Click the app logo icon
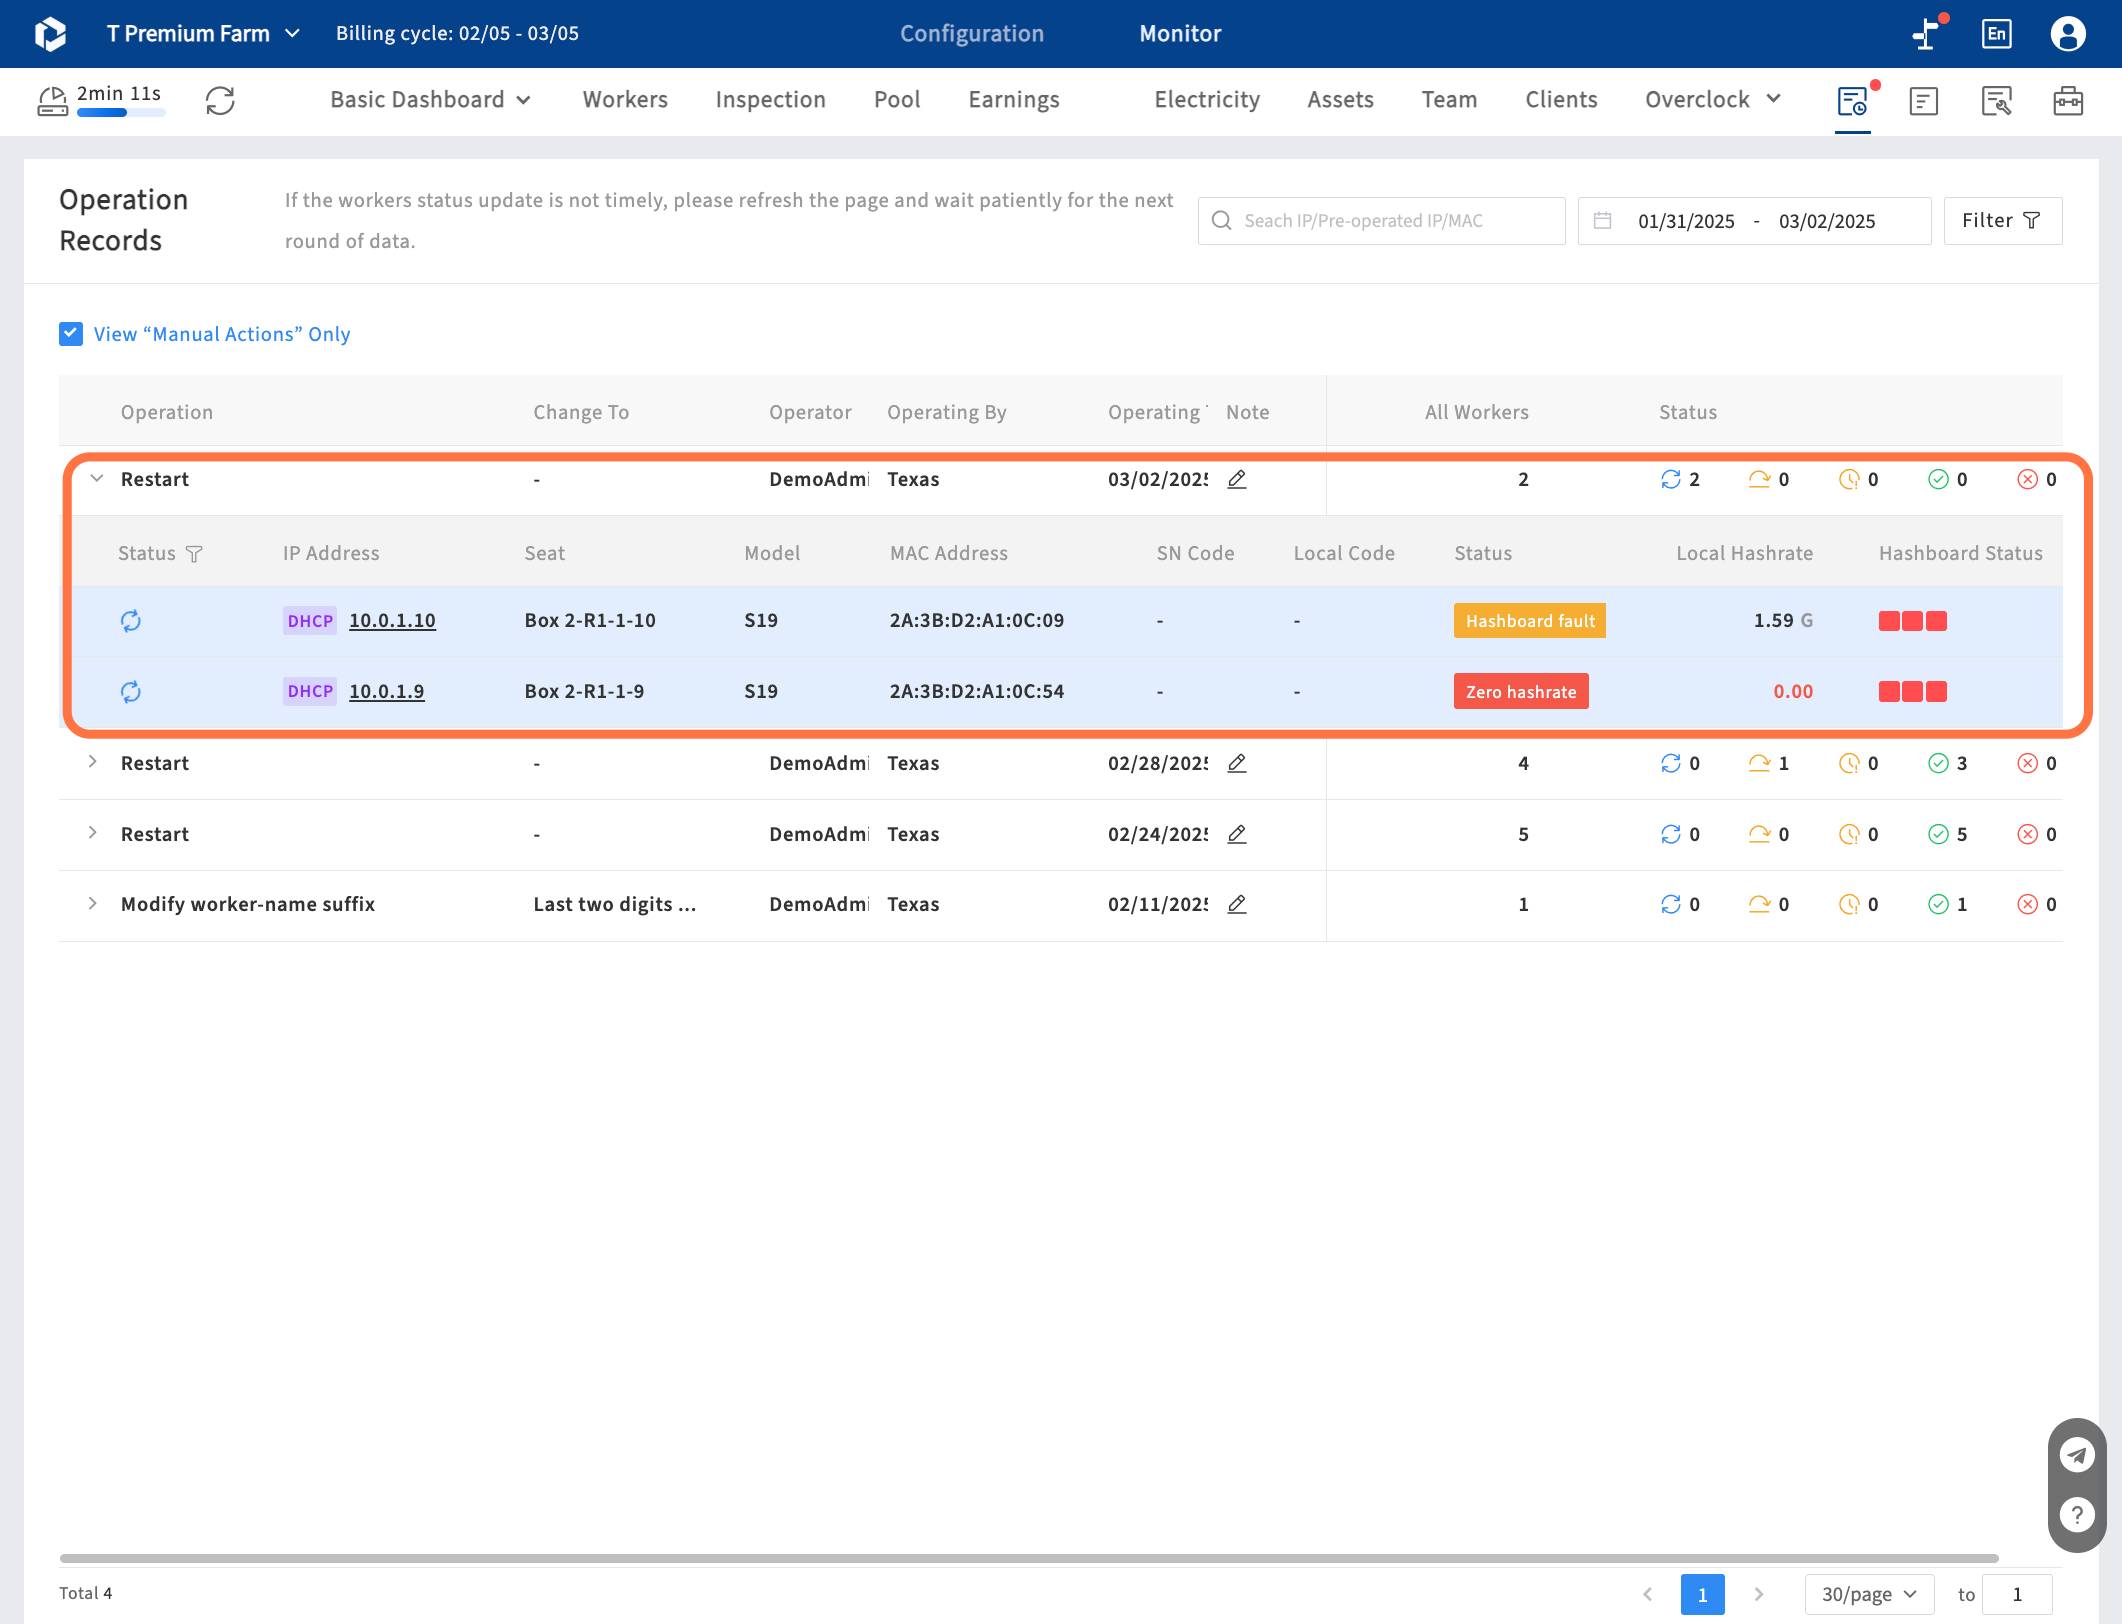 pos(50,34)
